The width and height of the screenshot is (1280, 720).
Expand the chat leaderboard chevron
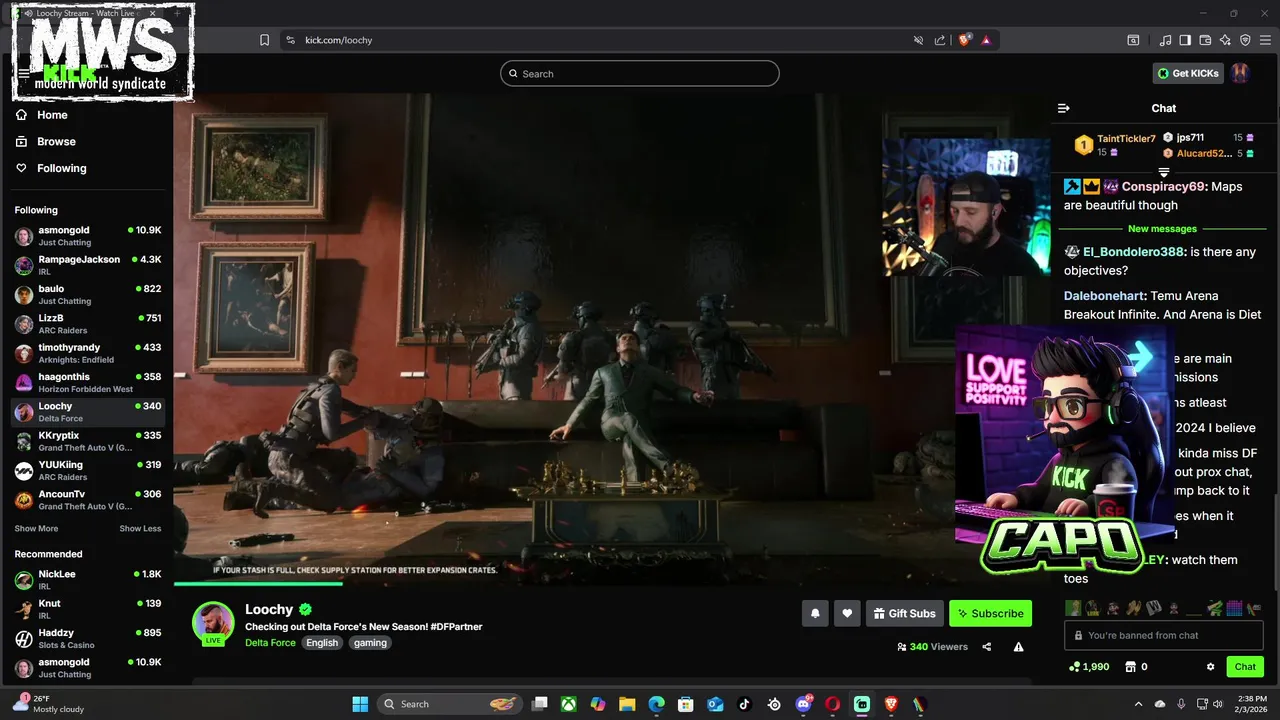1164,173
